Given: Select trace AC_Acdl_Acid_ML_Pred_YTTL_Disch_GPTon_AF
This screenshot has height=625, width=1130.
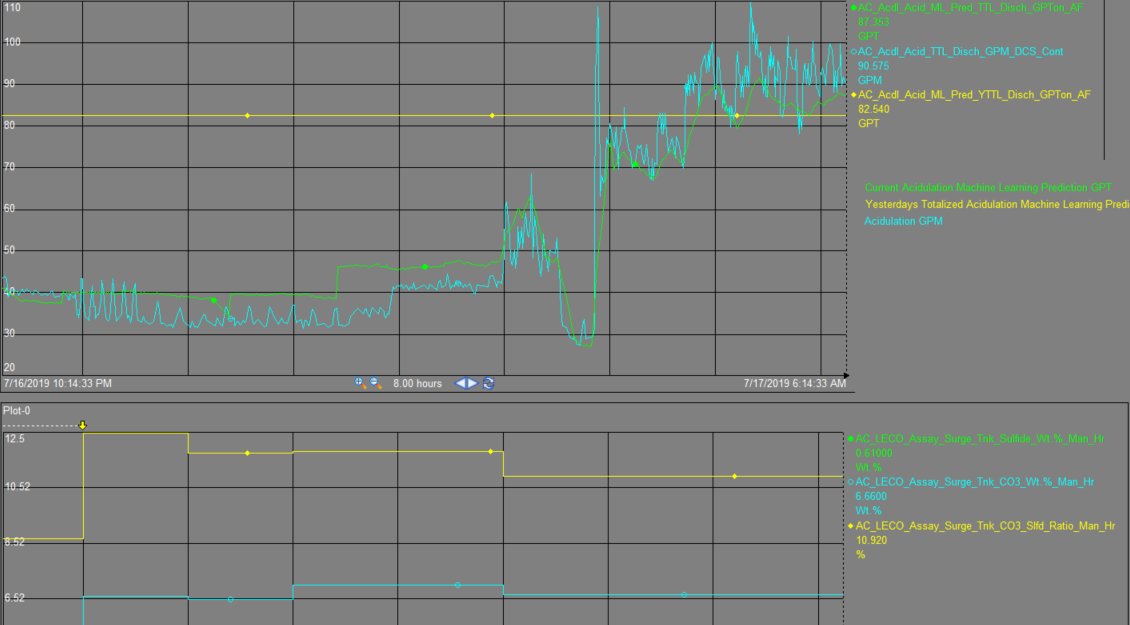Looking at the screenshot, I should (x=974, y=94).
